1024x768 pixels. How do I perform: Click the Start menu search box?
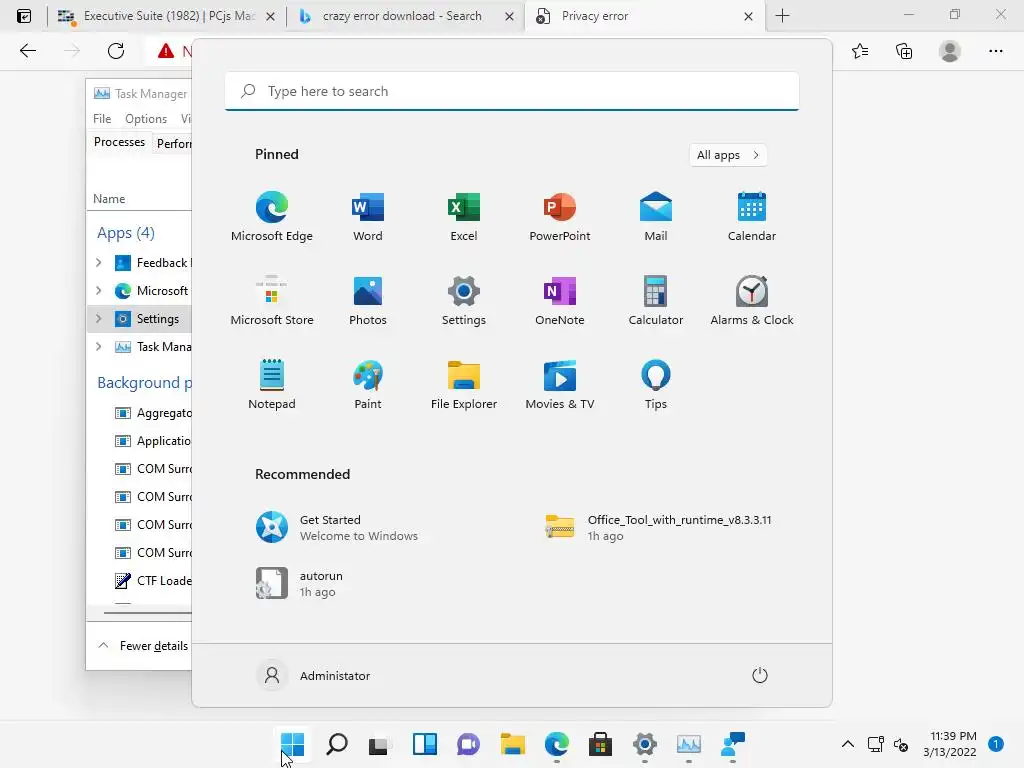512,91
